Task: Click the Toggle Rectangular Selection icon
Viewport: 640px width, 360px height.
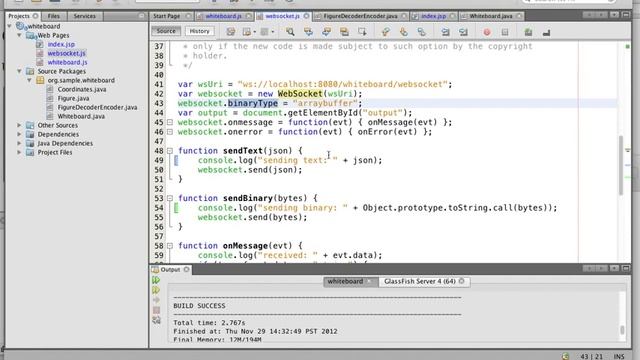Action: [362, 32]
